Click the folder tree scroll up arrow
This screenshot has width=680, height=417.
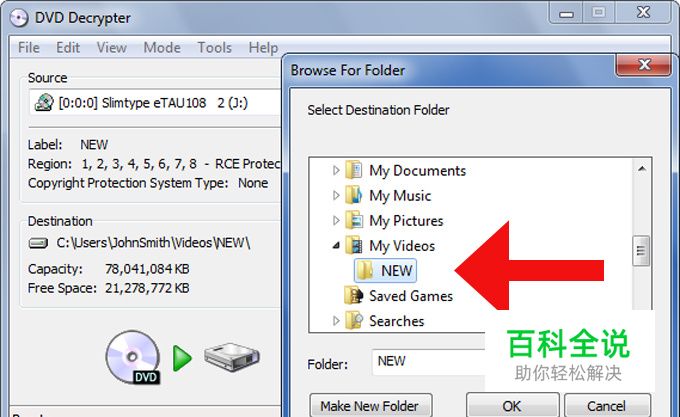(641, 169)
